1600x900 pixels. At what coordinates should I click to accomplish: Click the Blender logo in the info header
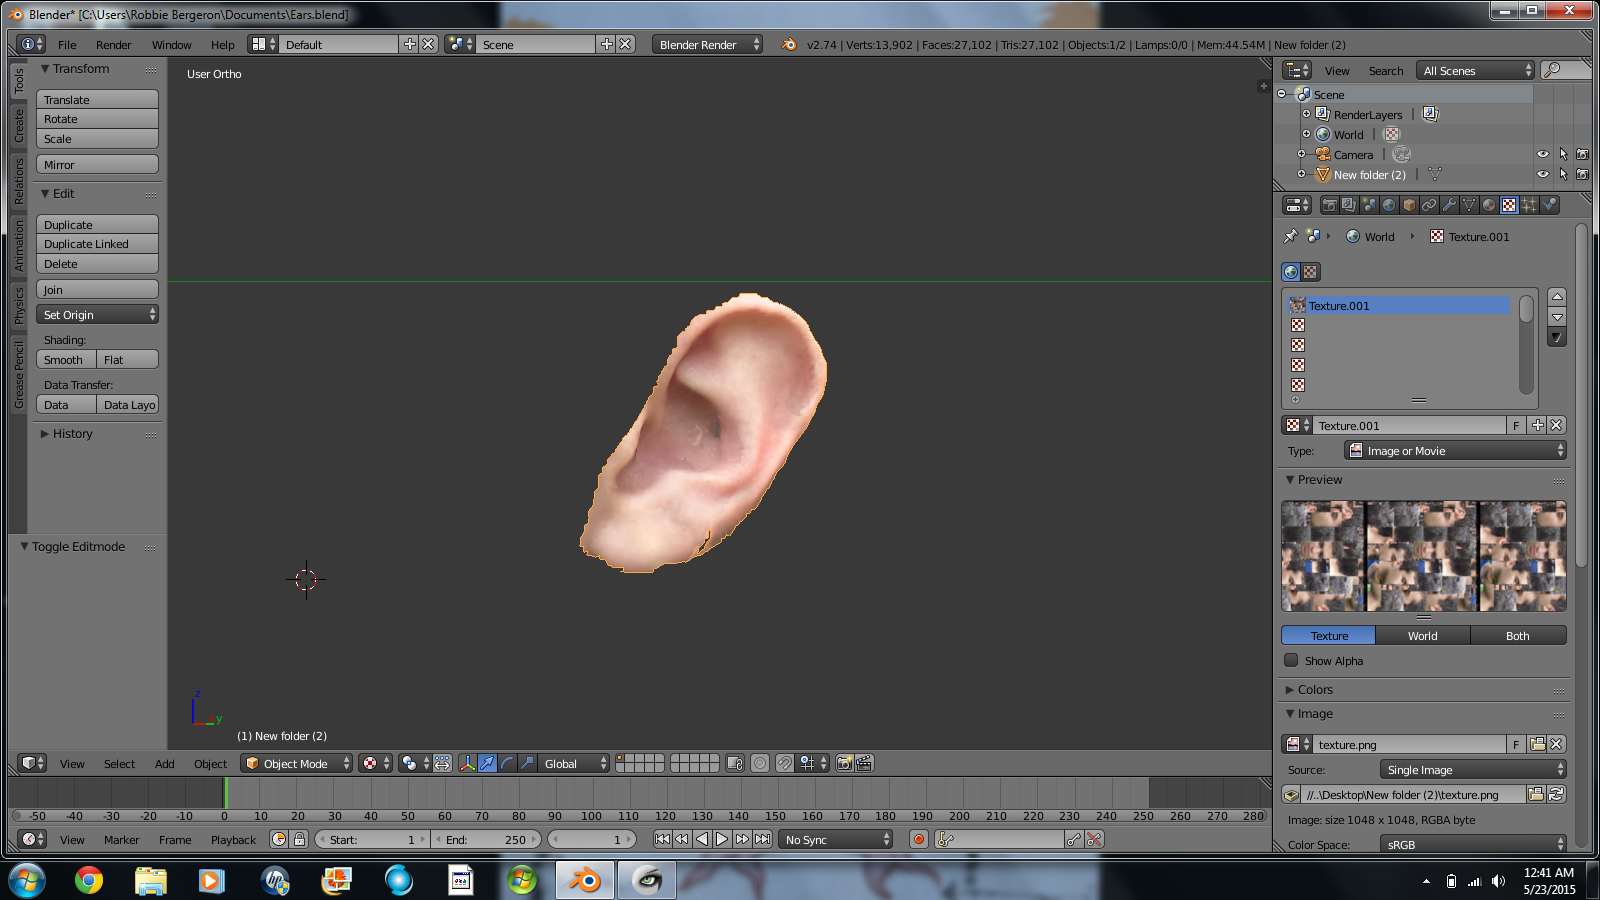click(789, 44)
